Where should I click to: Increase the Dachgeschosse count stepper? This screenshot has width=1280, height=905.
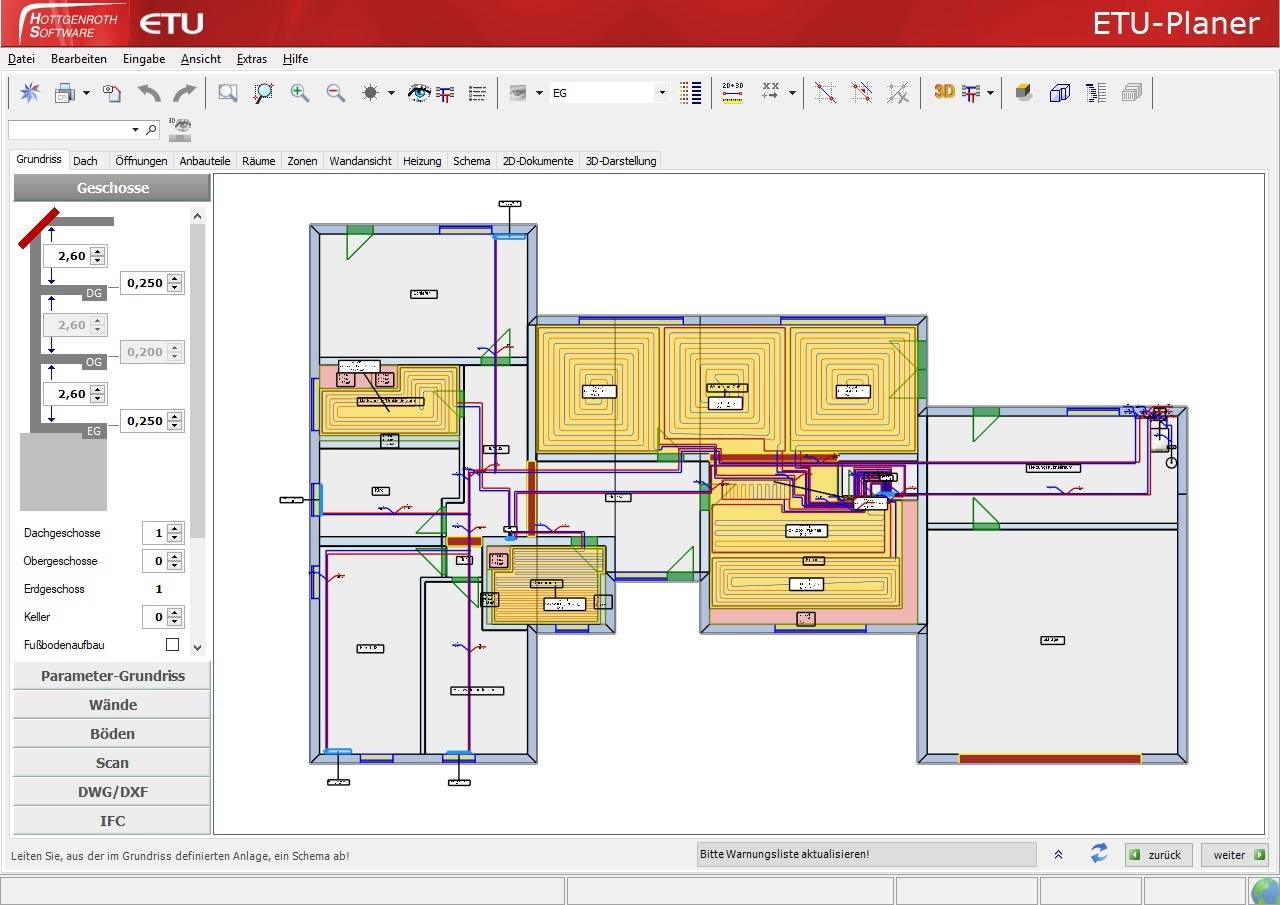[x=175, y=528]
